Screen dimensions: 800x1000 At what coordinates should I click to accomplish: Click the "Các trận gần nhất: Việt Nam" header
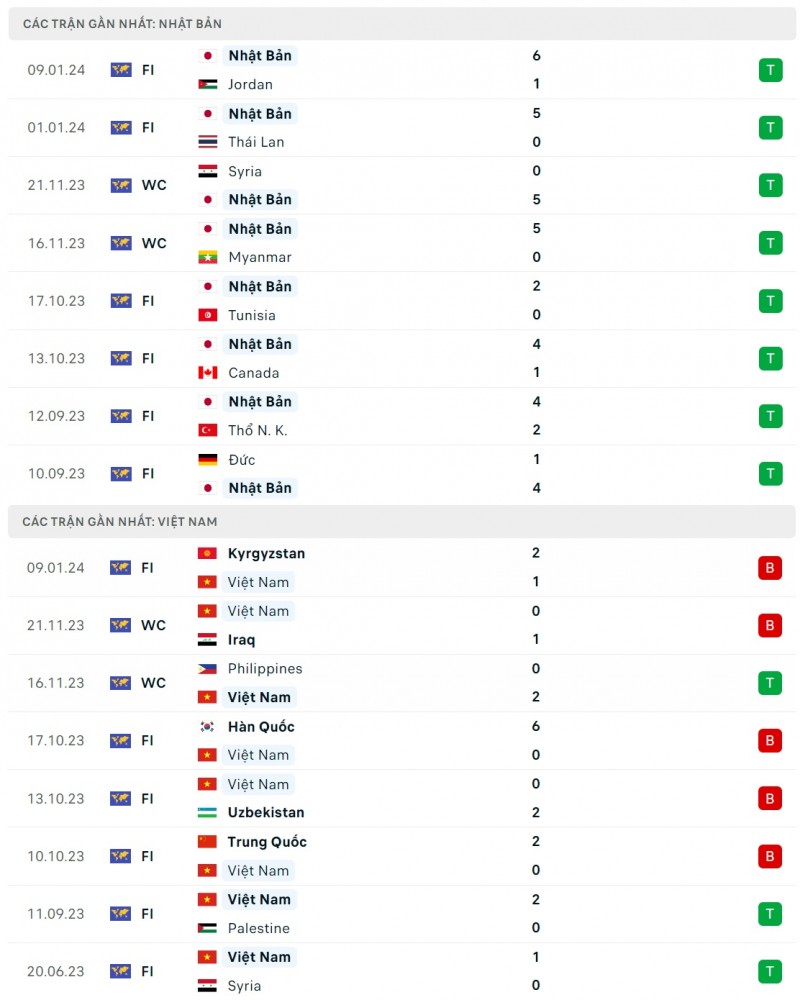coord(120,521)
